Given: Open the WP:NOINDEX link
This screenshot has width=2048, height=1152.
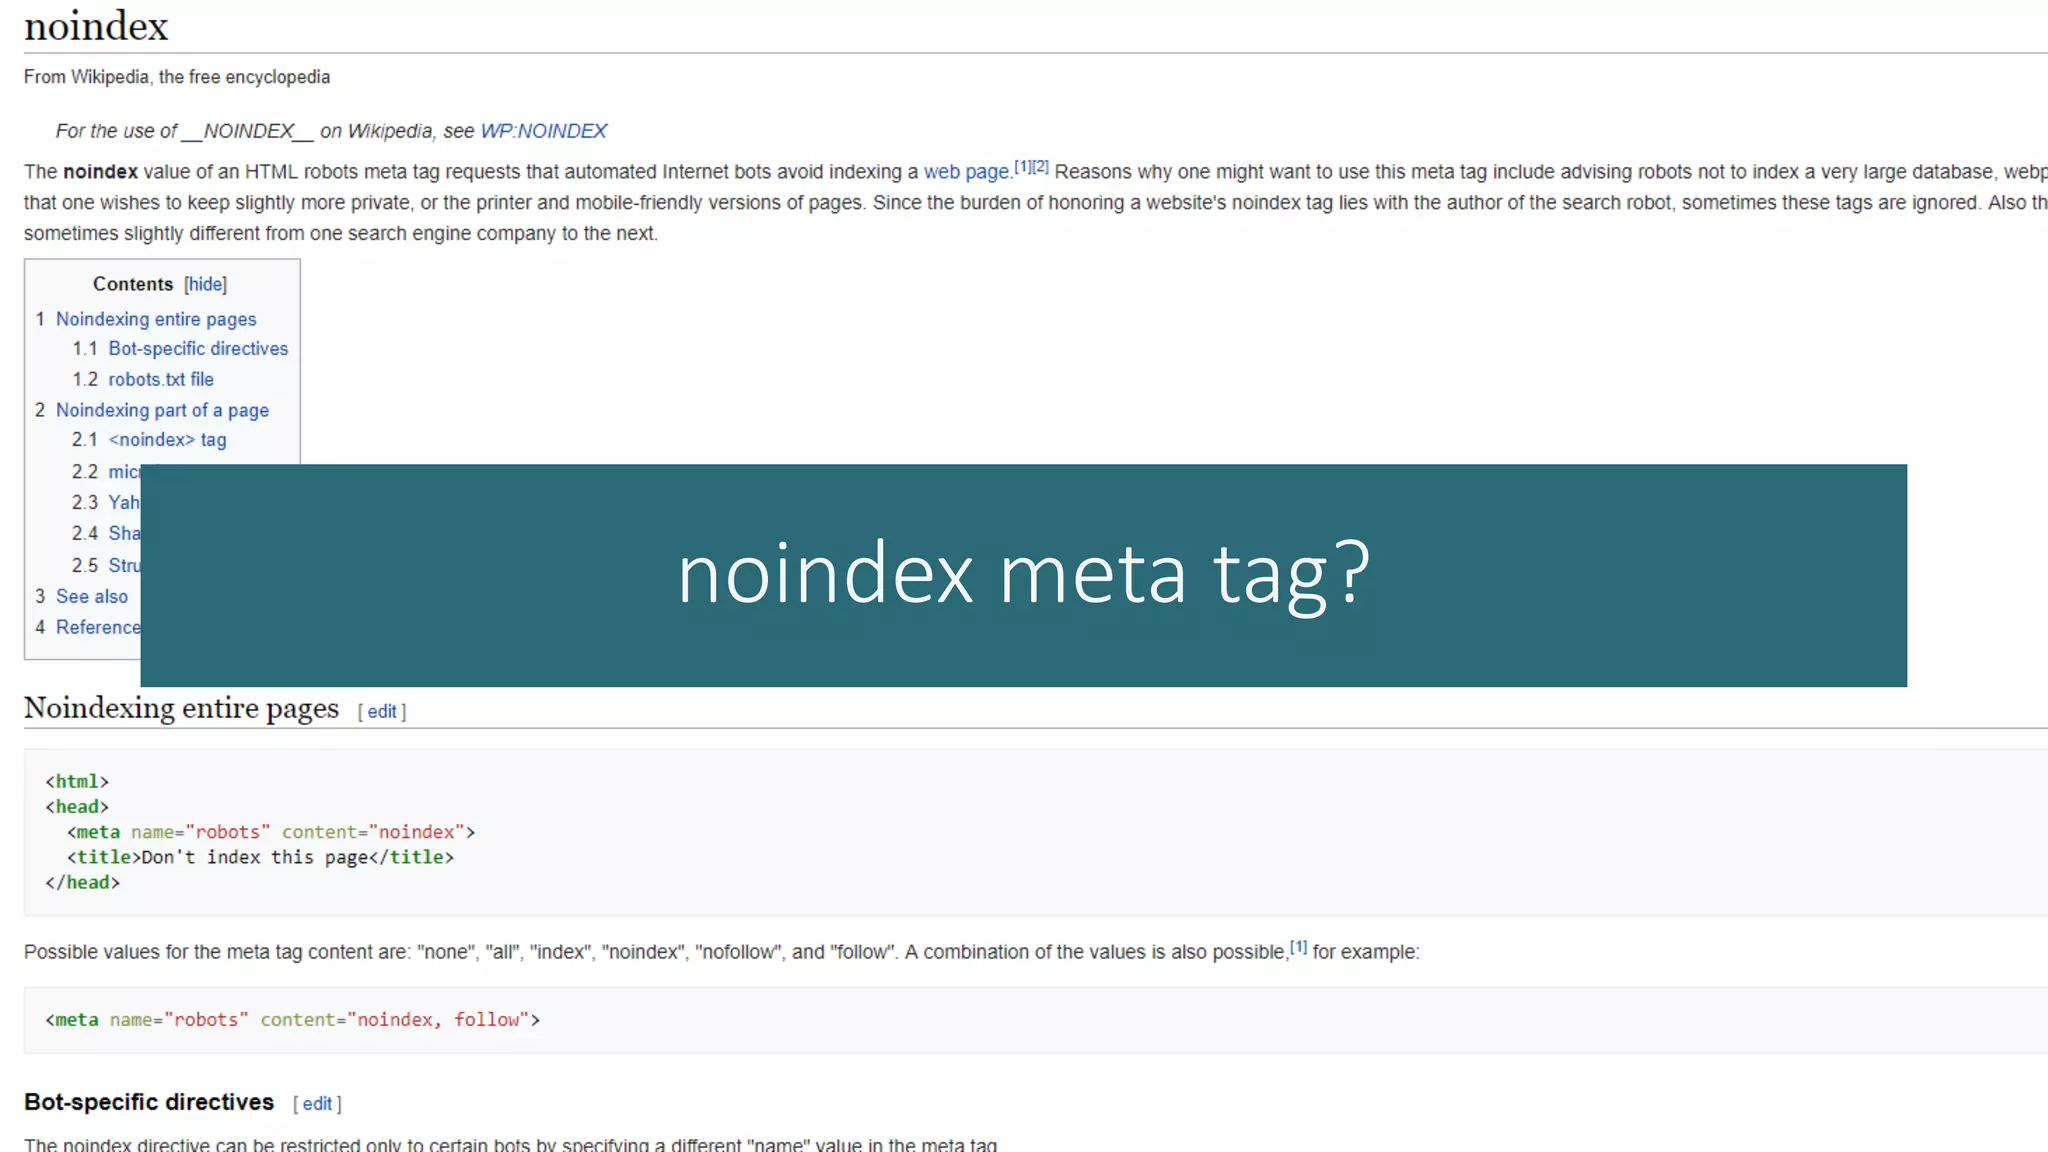Looking at the screenshot, I should tap(543, 131).
